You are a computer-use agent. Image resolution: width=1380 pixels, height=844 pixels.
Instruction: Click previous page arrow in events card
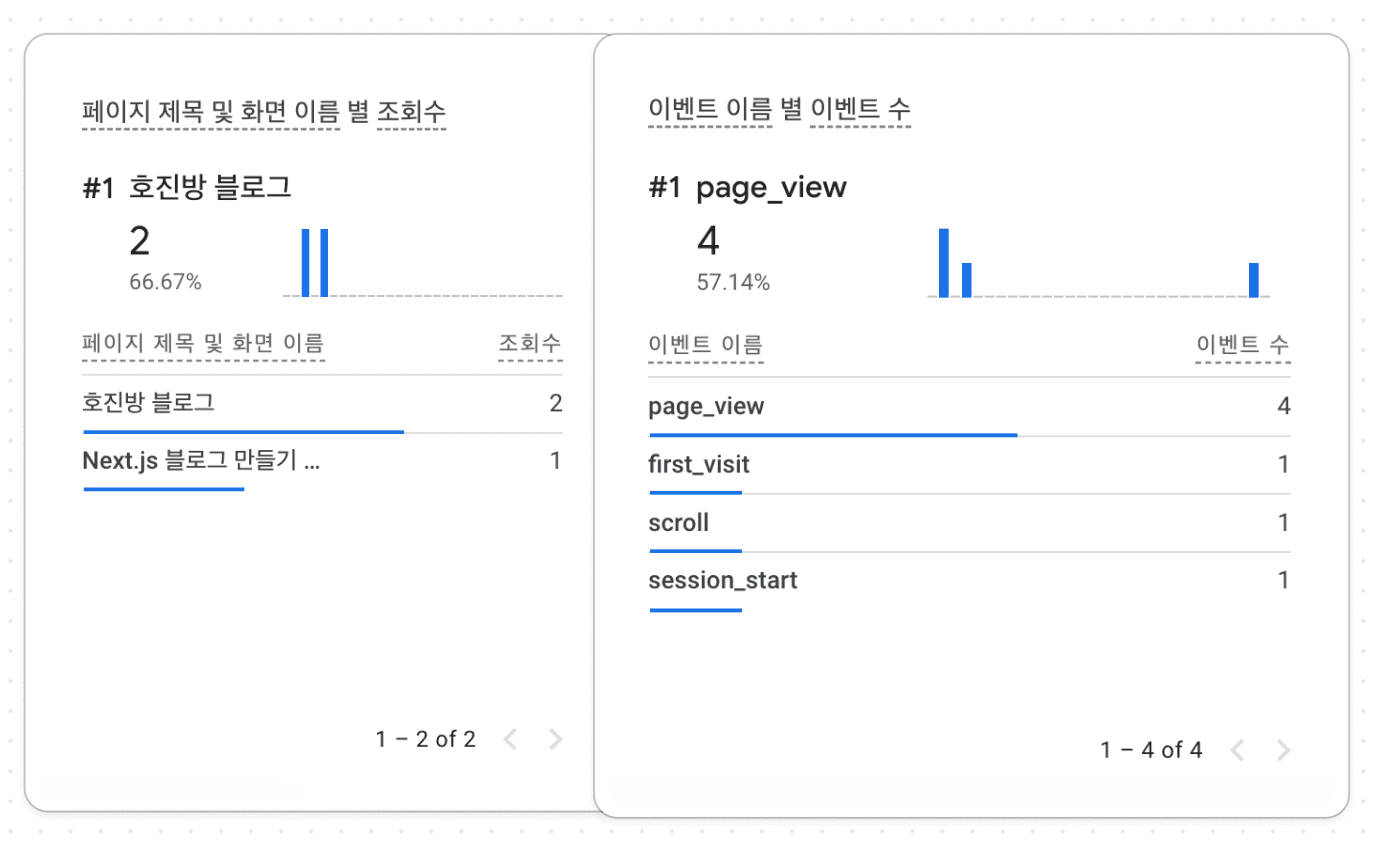[x=1237, y=751]
